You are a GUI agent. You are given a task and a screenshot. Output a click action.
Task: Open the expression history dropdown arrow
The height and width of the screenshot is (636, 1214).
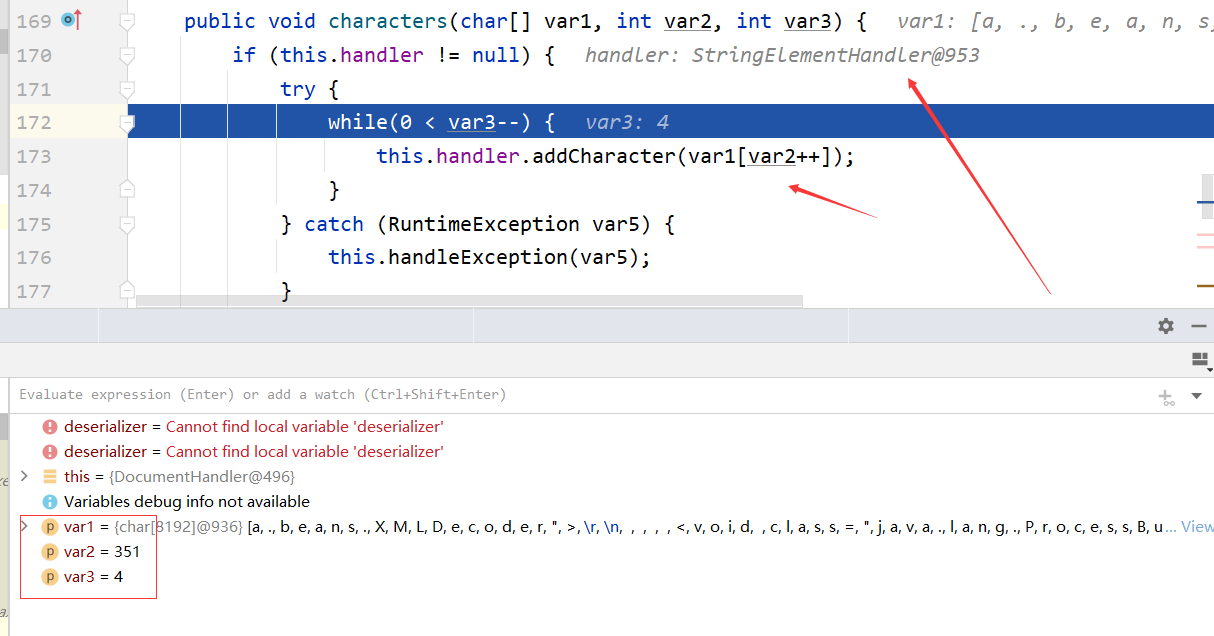[x=1196, y=396]
